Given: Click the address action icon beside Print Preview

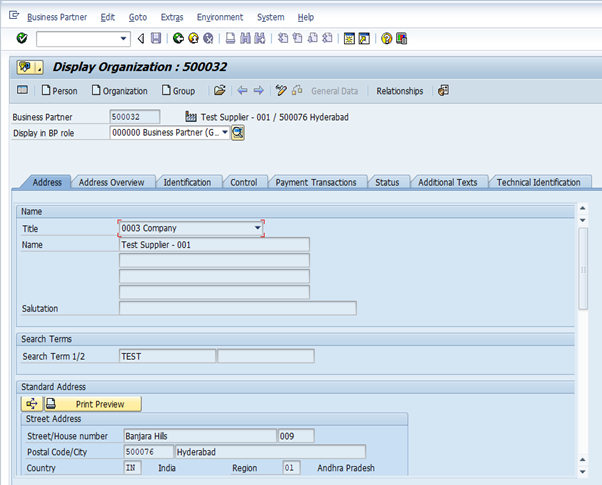Looking at the screenshot, I should (x=31, y=404).
